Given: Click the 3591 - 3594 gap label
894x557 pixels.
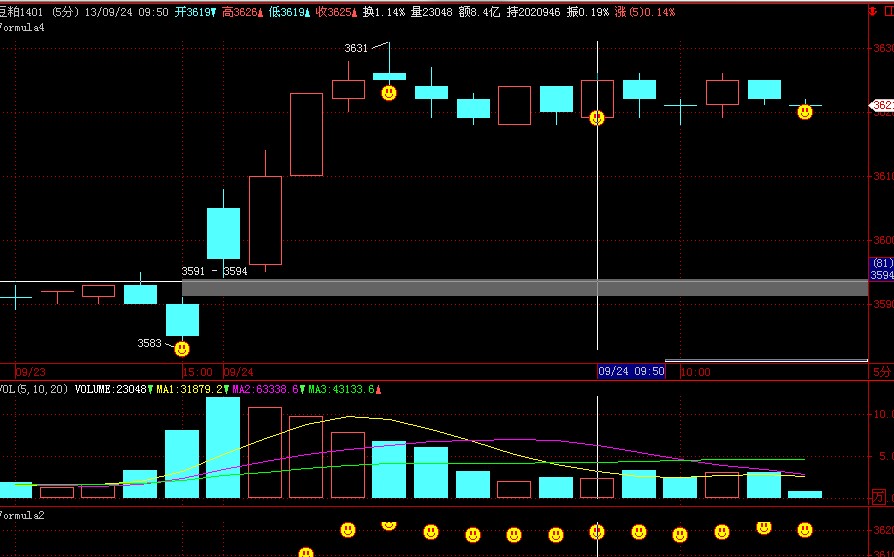Looking at the screenshot, I should tap(214, 271).
